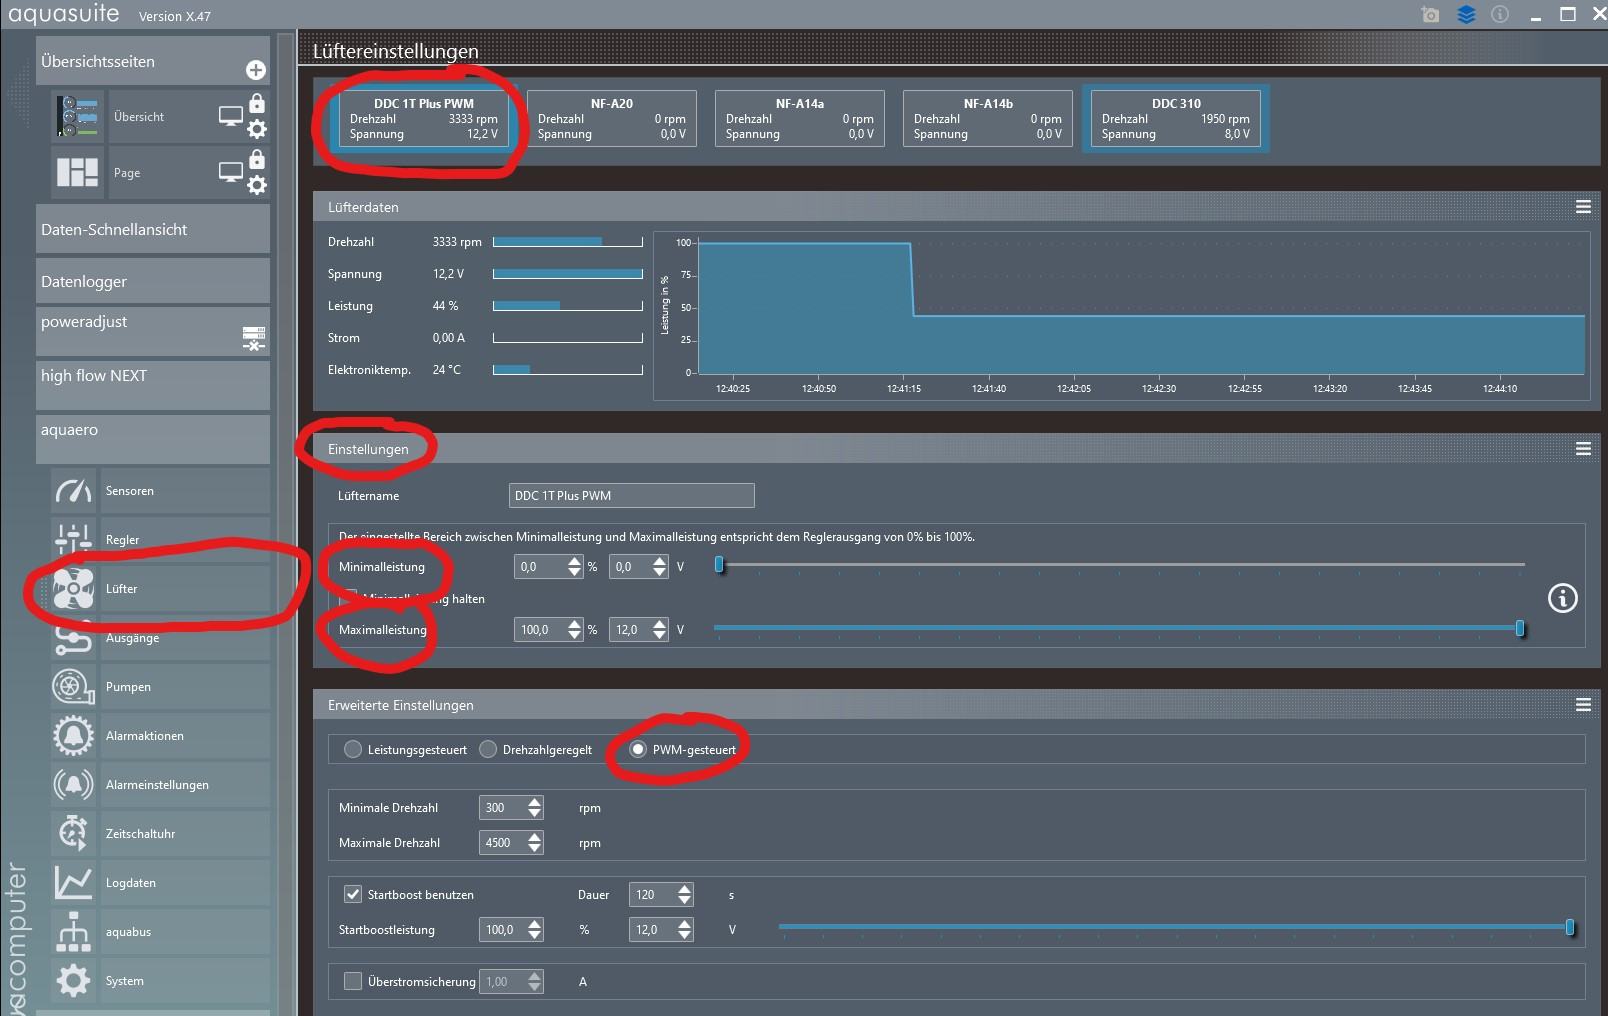
Task: Open the Pumpen pump icon
Action: tap(73, 687)
